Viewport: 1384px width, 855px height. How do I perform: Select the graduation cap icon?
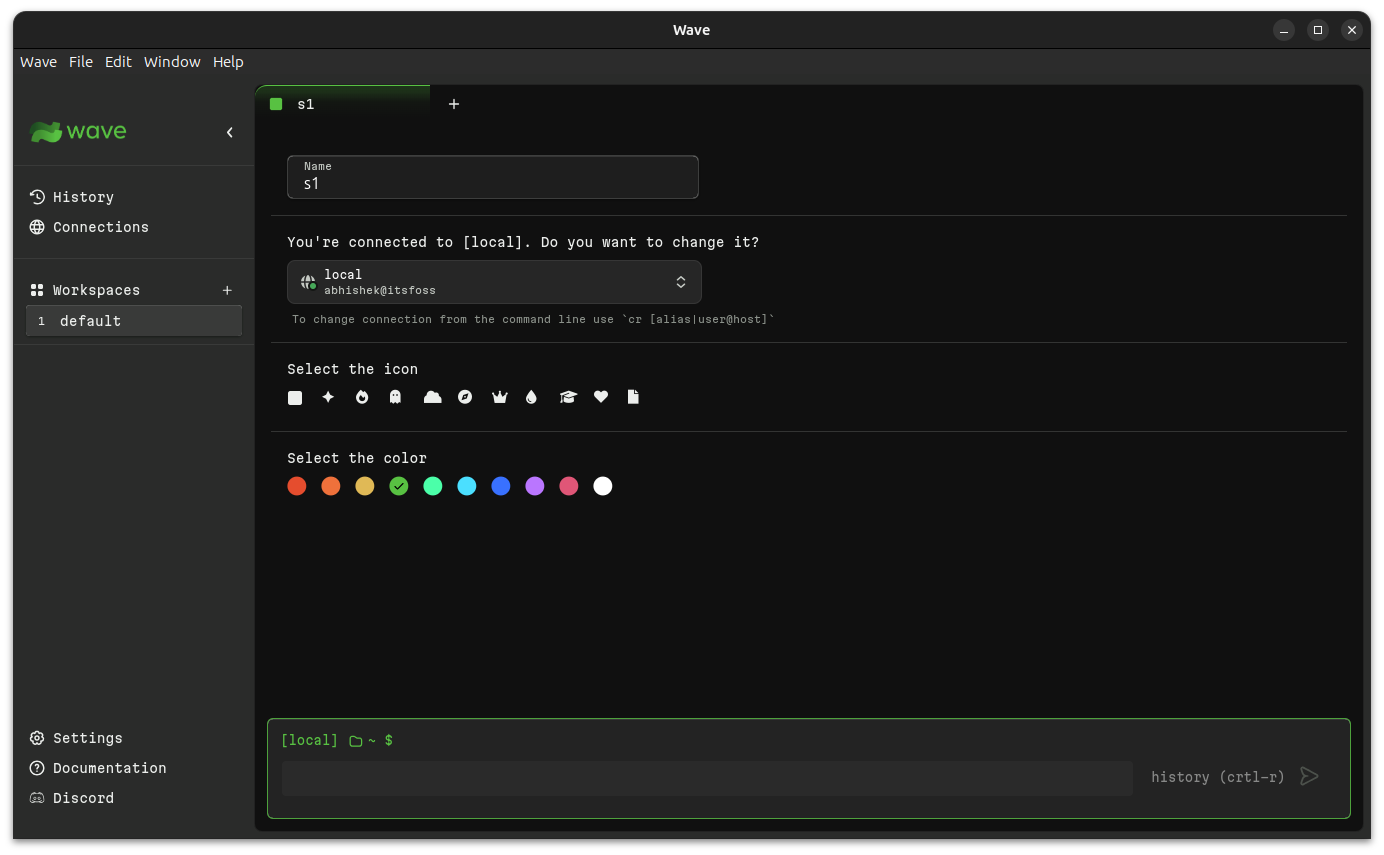pos(568,397)
